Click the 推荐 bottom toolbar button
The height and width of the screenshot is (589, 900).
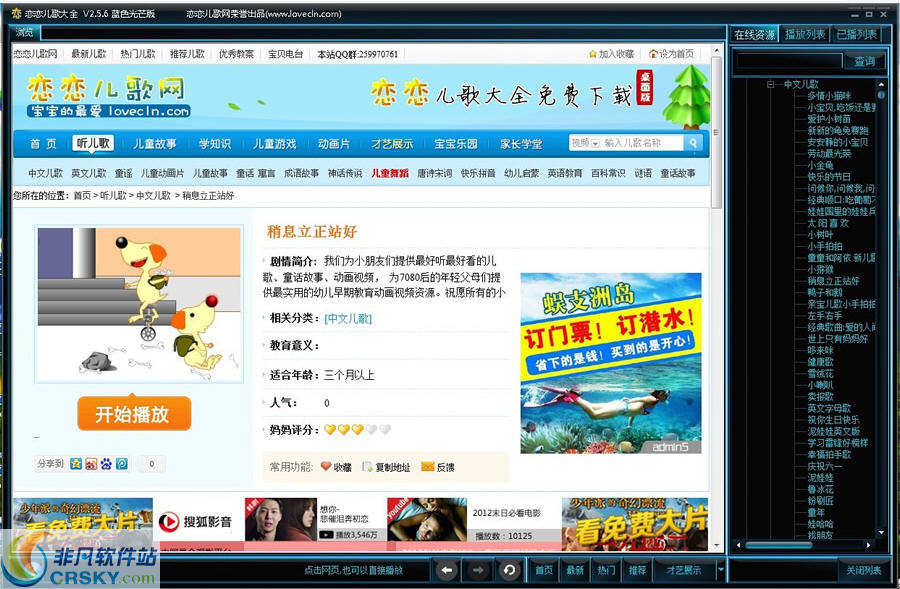point(637,570)
